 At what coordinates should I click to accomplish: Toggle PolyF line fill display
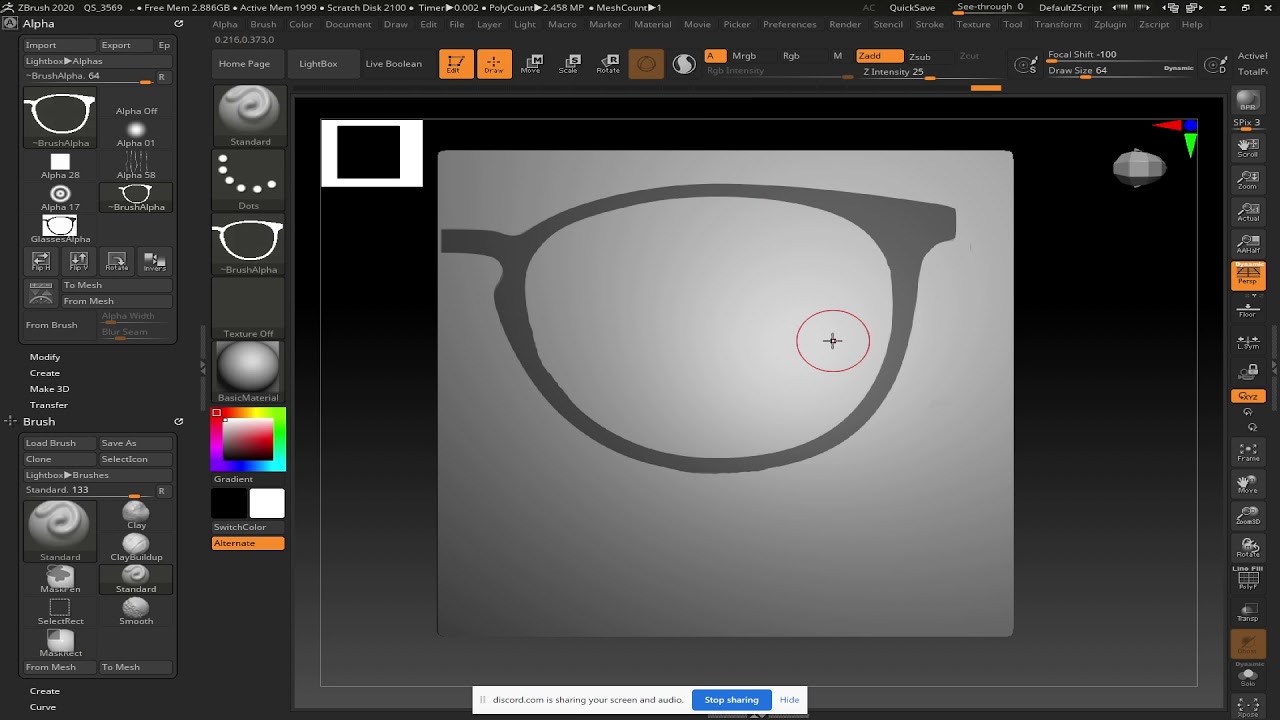1248,580
